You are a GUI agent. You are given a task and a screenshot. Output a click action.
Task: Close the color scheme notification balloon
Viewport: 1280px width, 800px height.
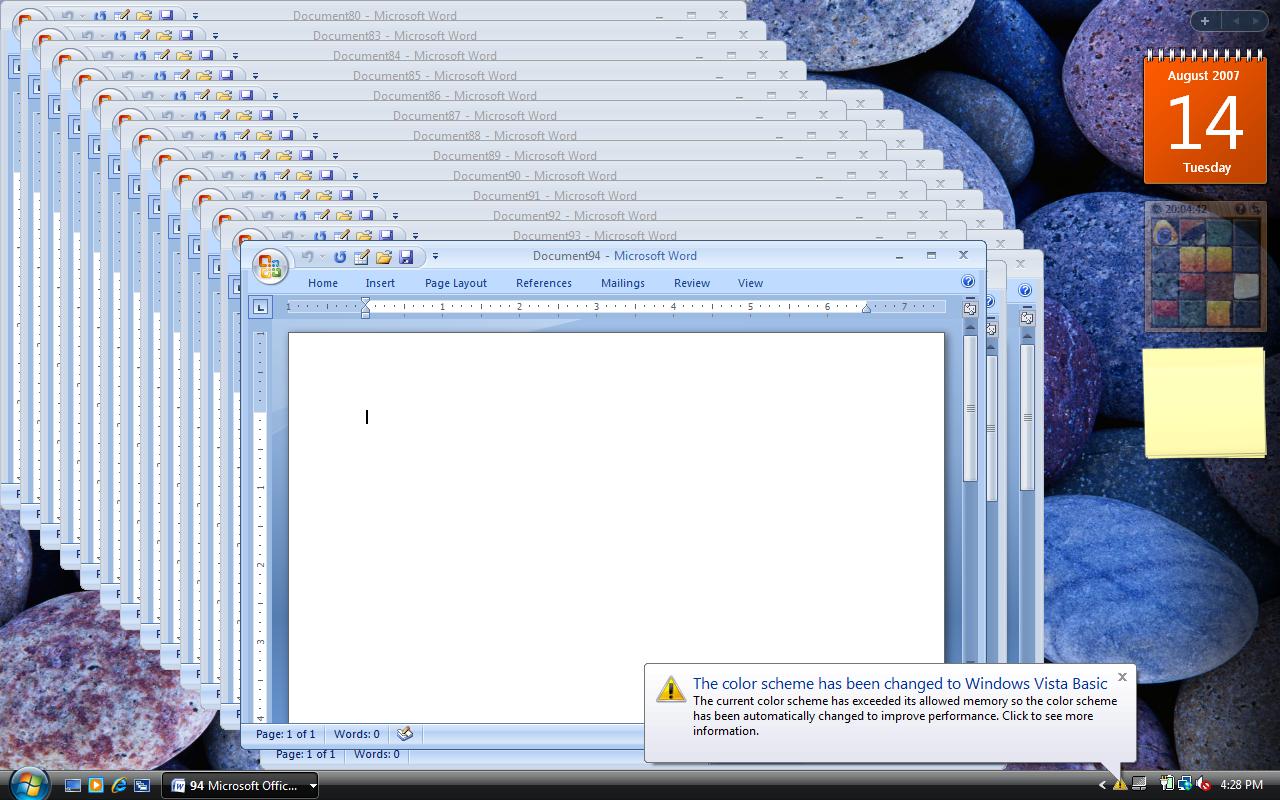1122,677
